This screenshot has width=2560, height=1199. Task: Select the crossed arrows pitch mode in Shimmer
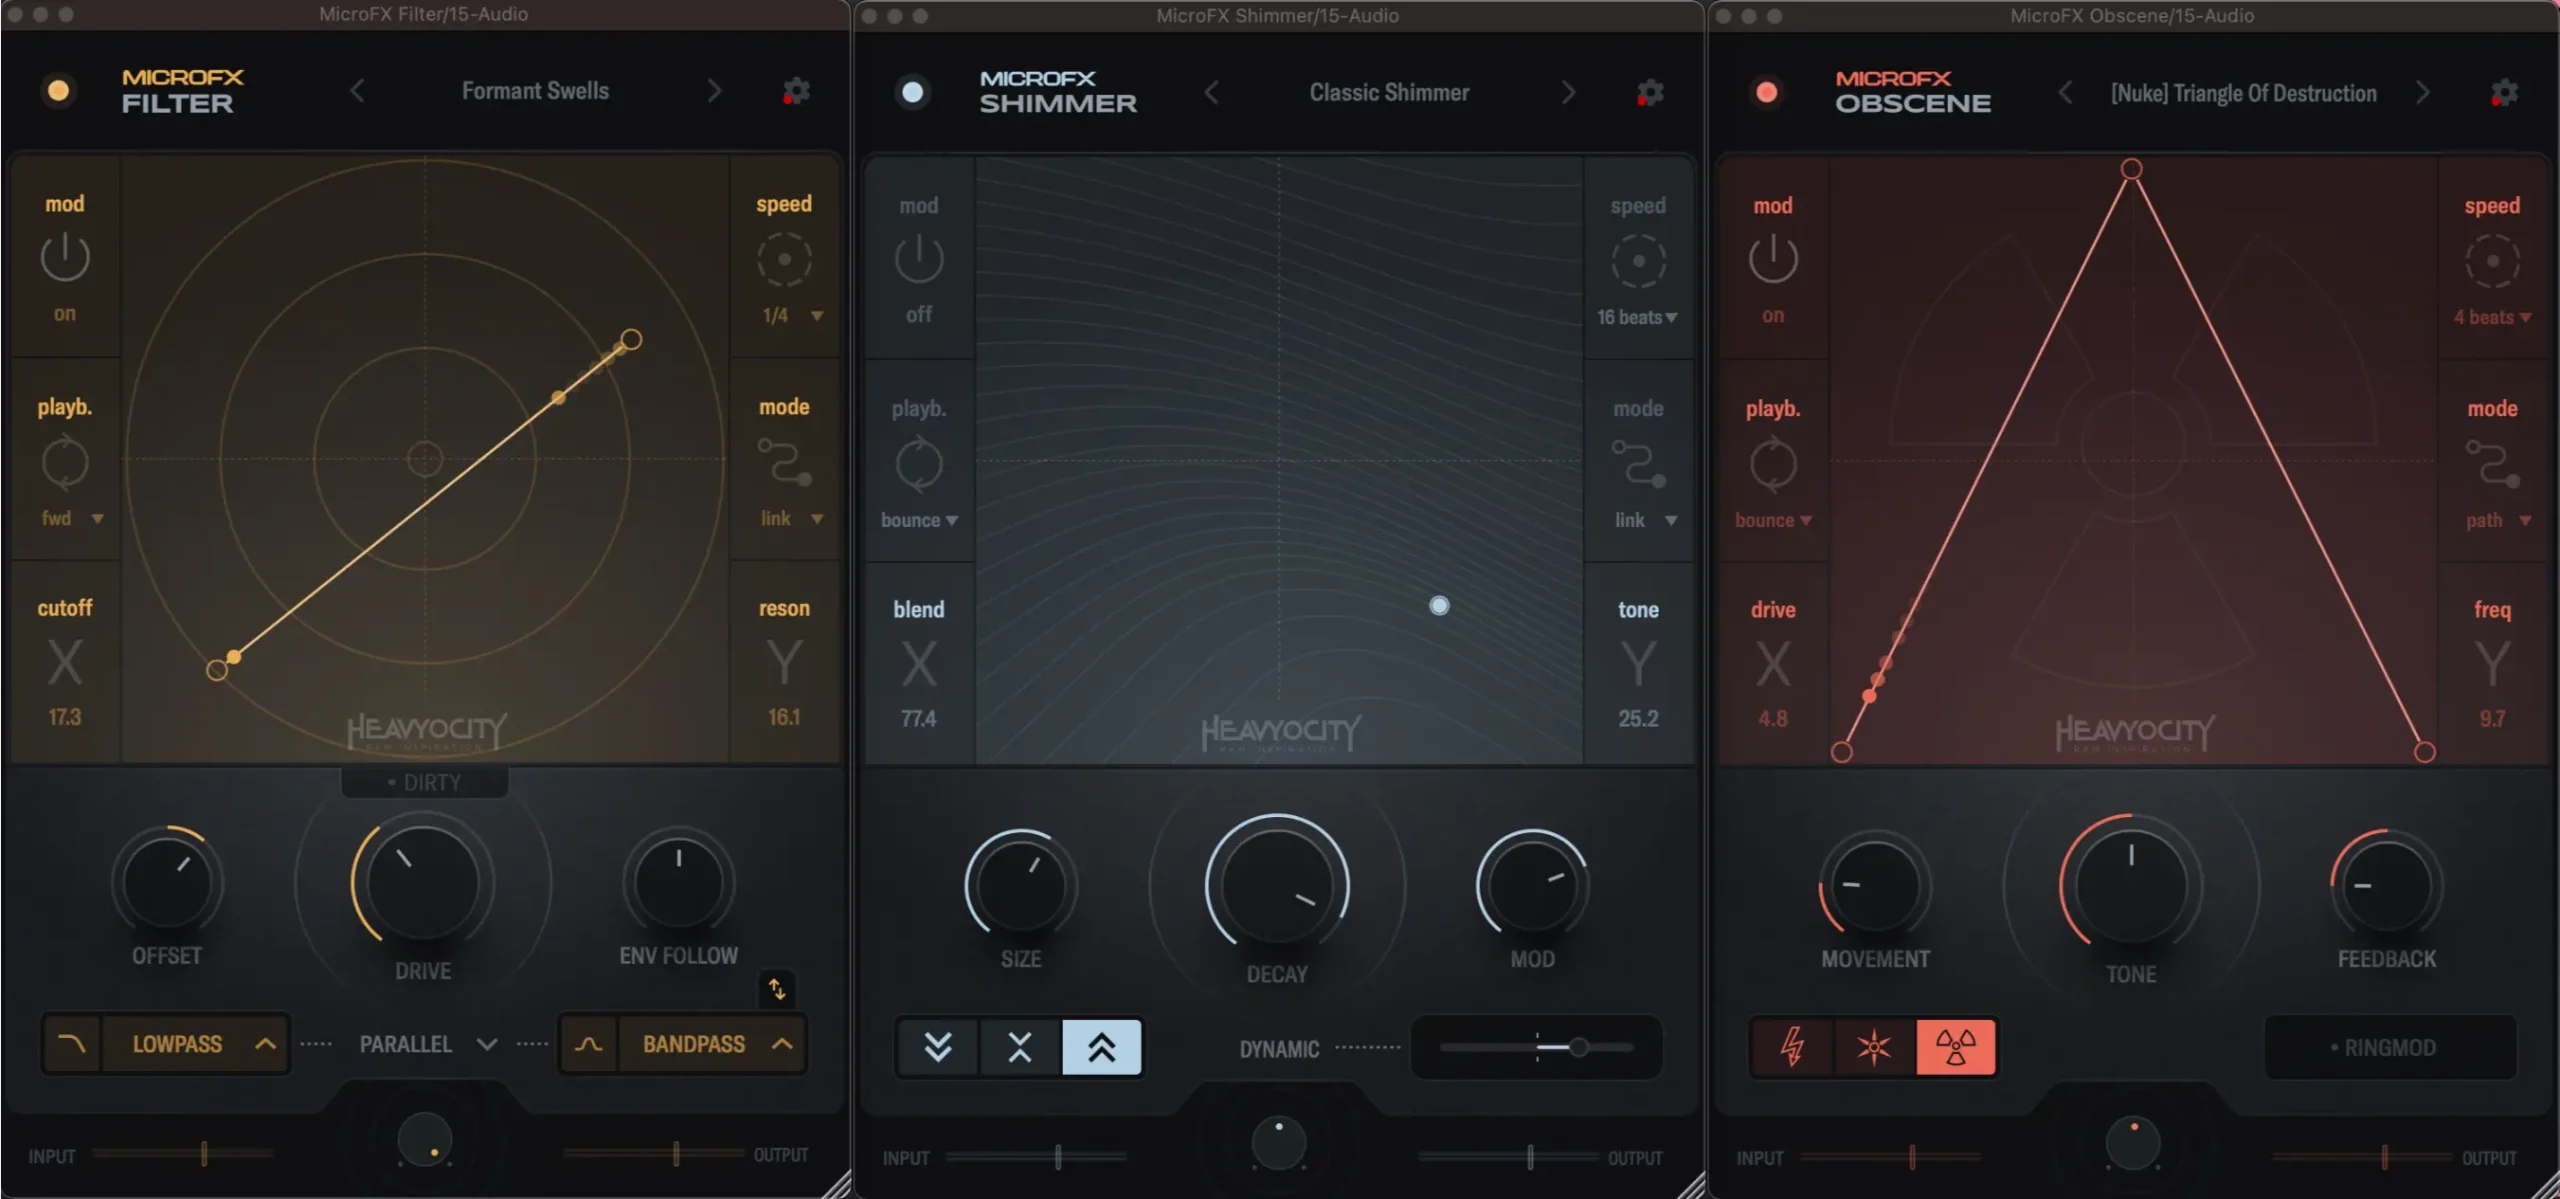(1020, 1047)
